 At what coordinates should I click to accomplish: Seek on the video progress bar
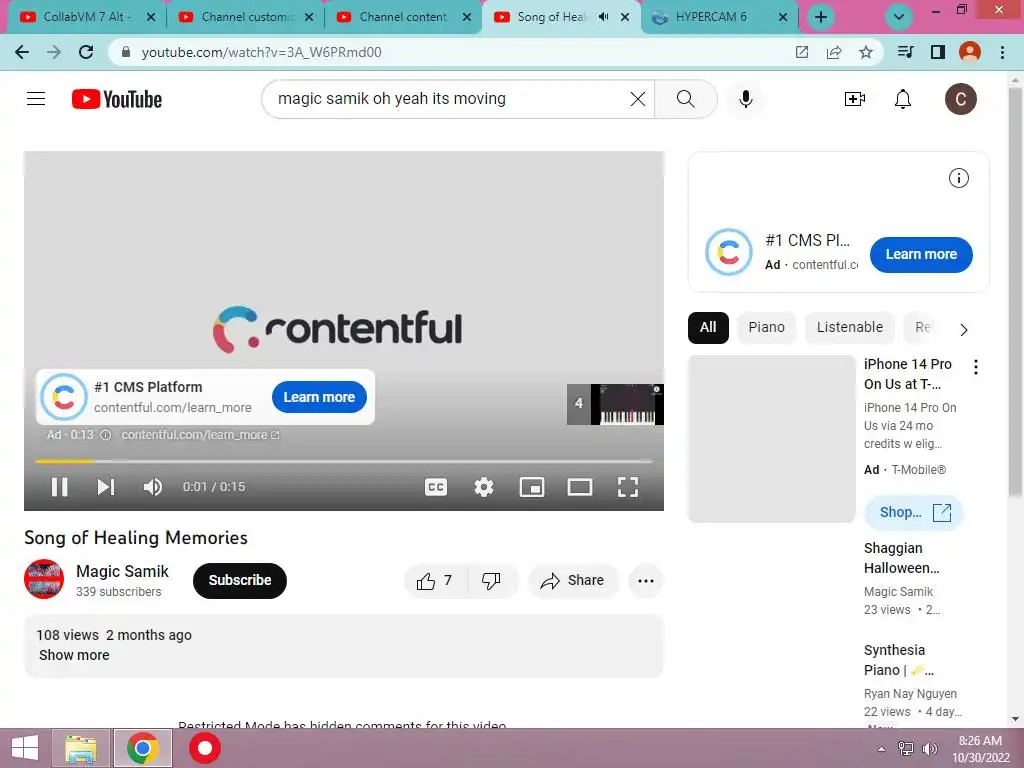[x=344, y=461]
